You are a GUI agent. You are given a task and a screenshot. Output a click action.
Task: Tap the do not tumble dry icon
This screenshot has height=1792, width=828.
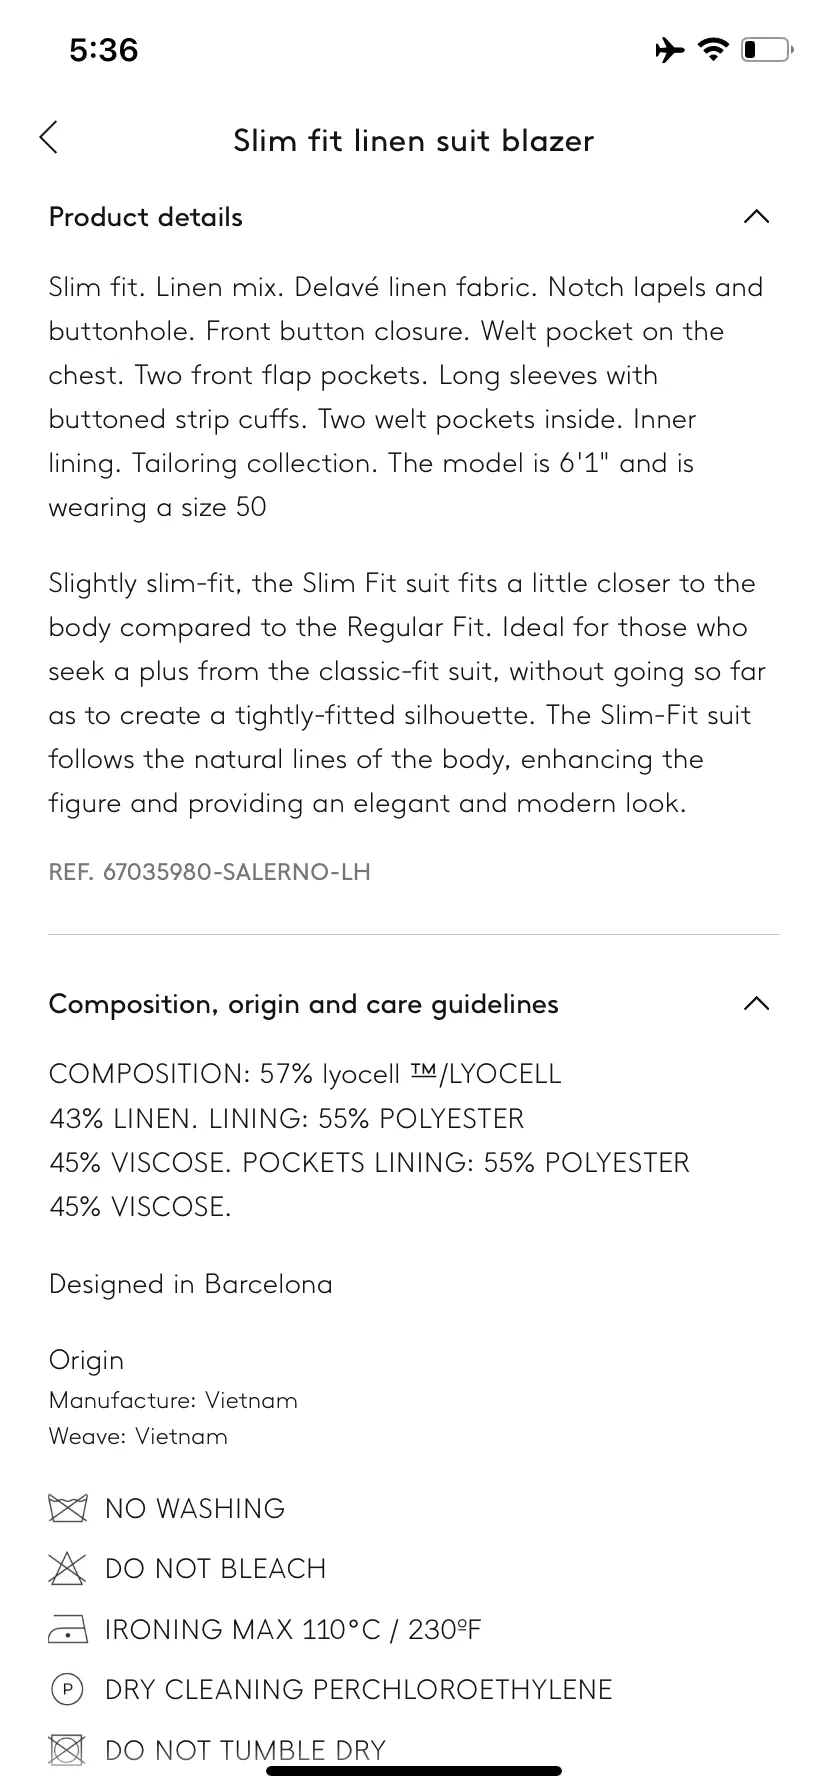pos(65,1750)
